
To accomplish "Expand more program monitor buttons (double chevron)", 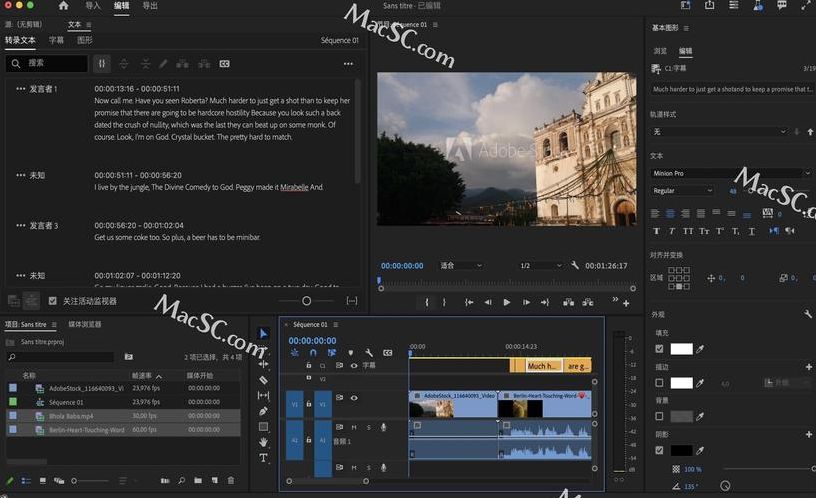I will click(615, 299).
